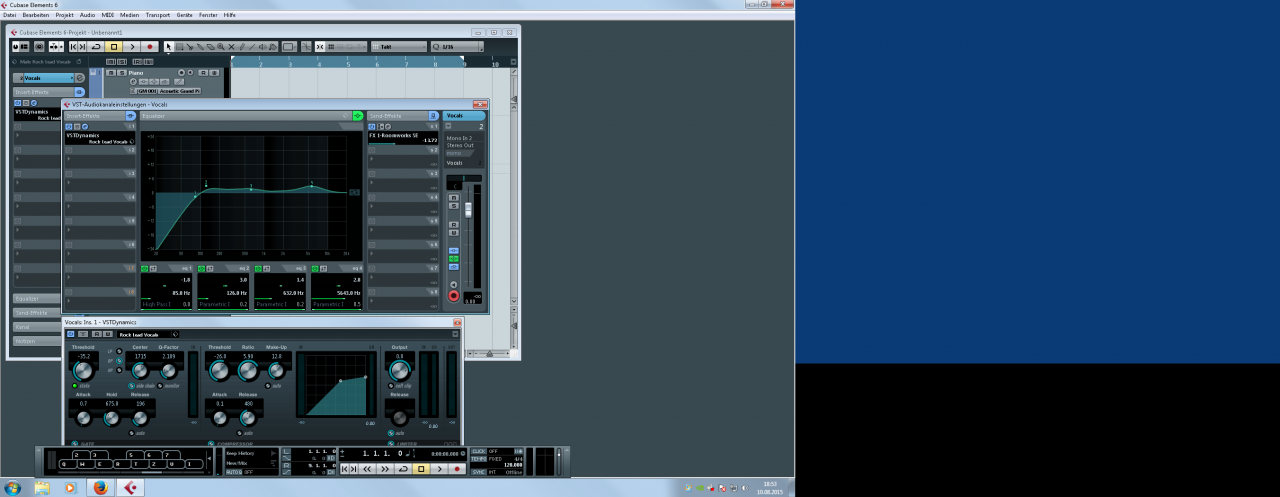Toggle Cycle on the transport panel

pyautogui.click(x=403, y=469)
